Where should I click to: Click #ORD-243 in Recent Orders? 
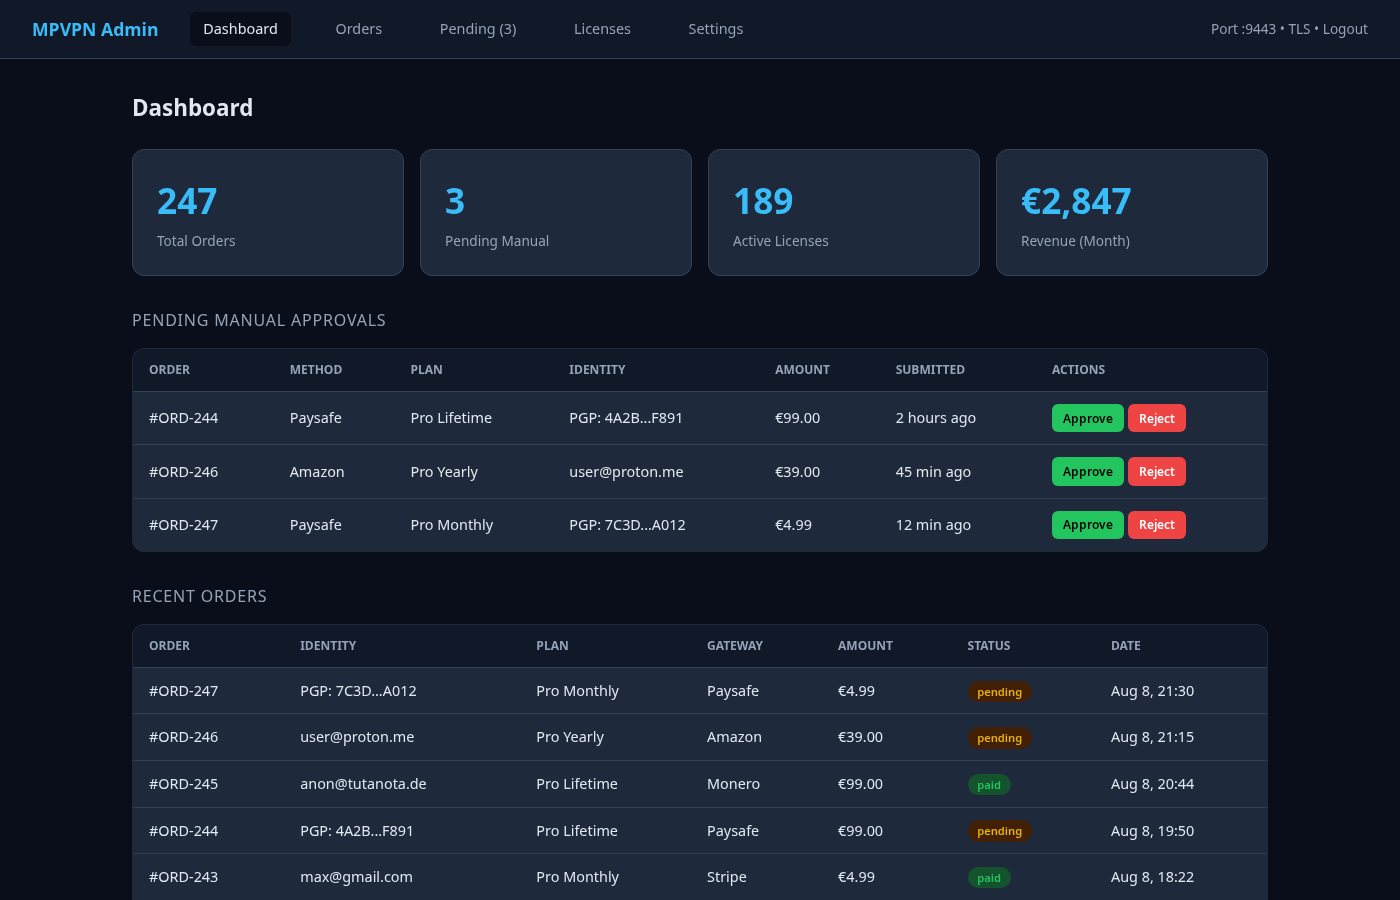[184, 877]
